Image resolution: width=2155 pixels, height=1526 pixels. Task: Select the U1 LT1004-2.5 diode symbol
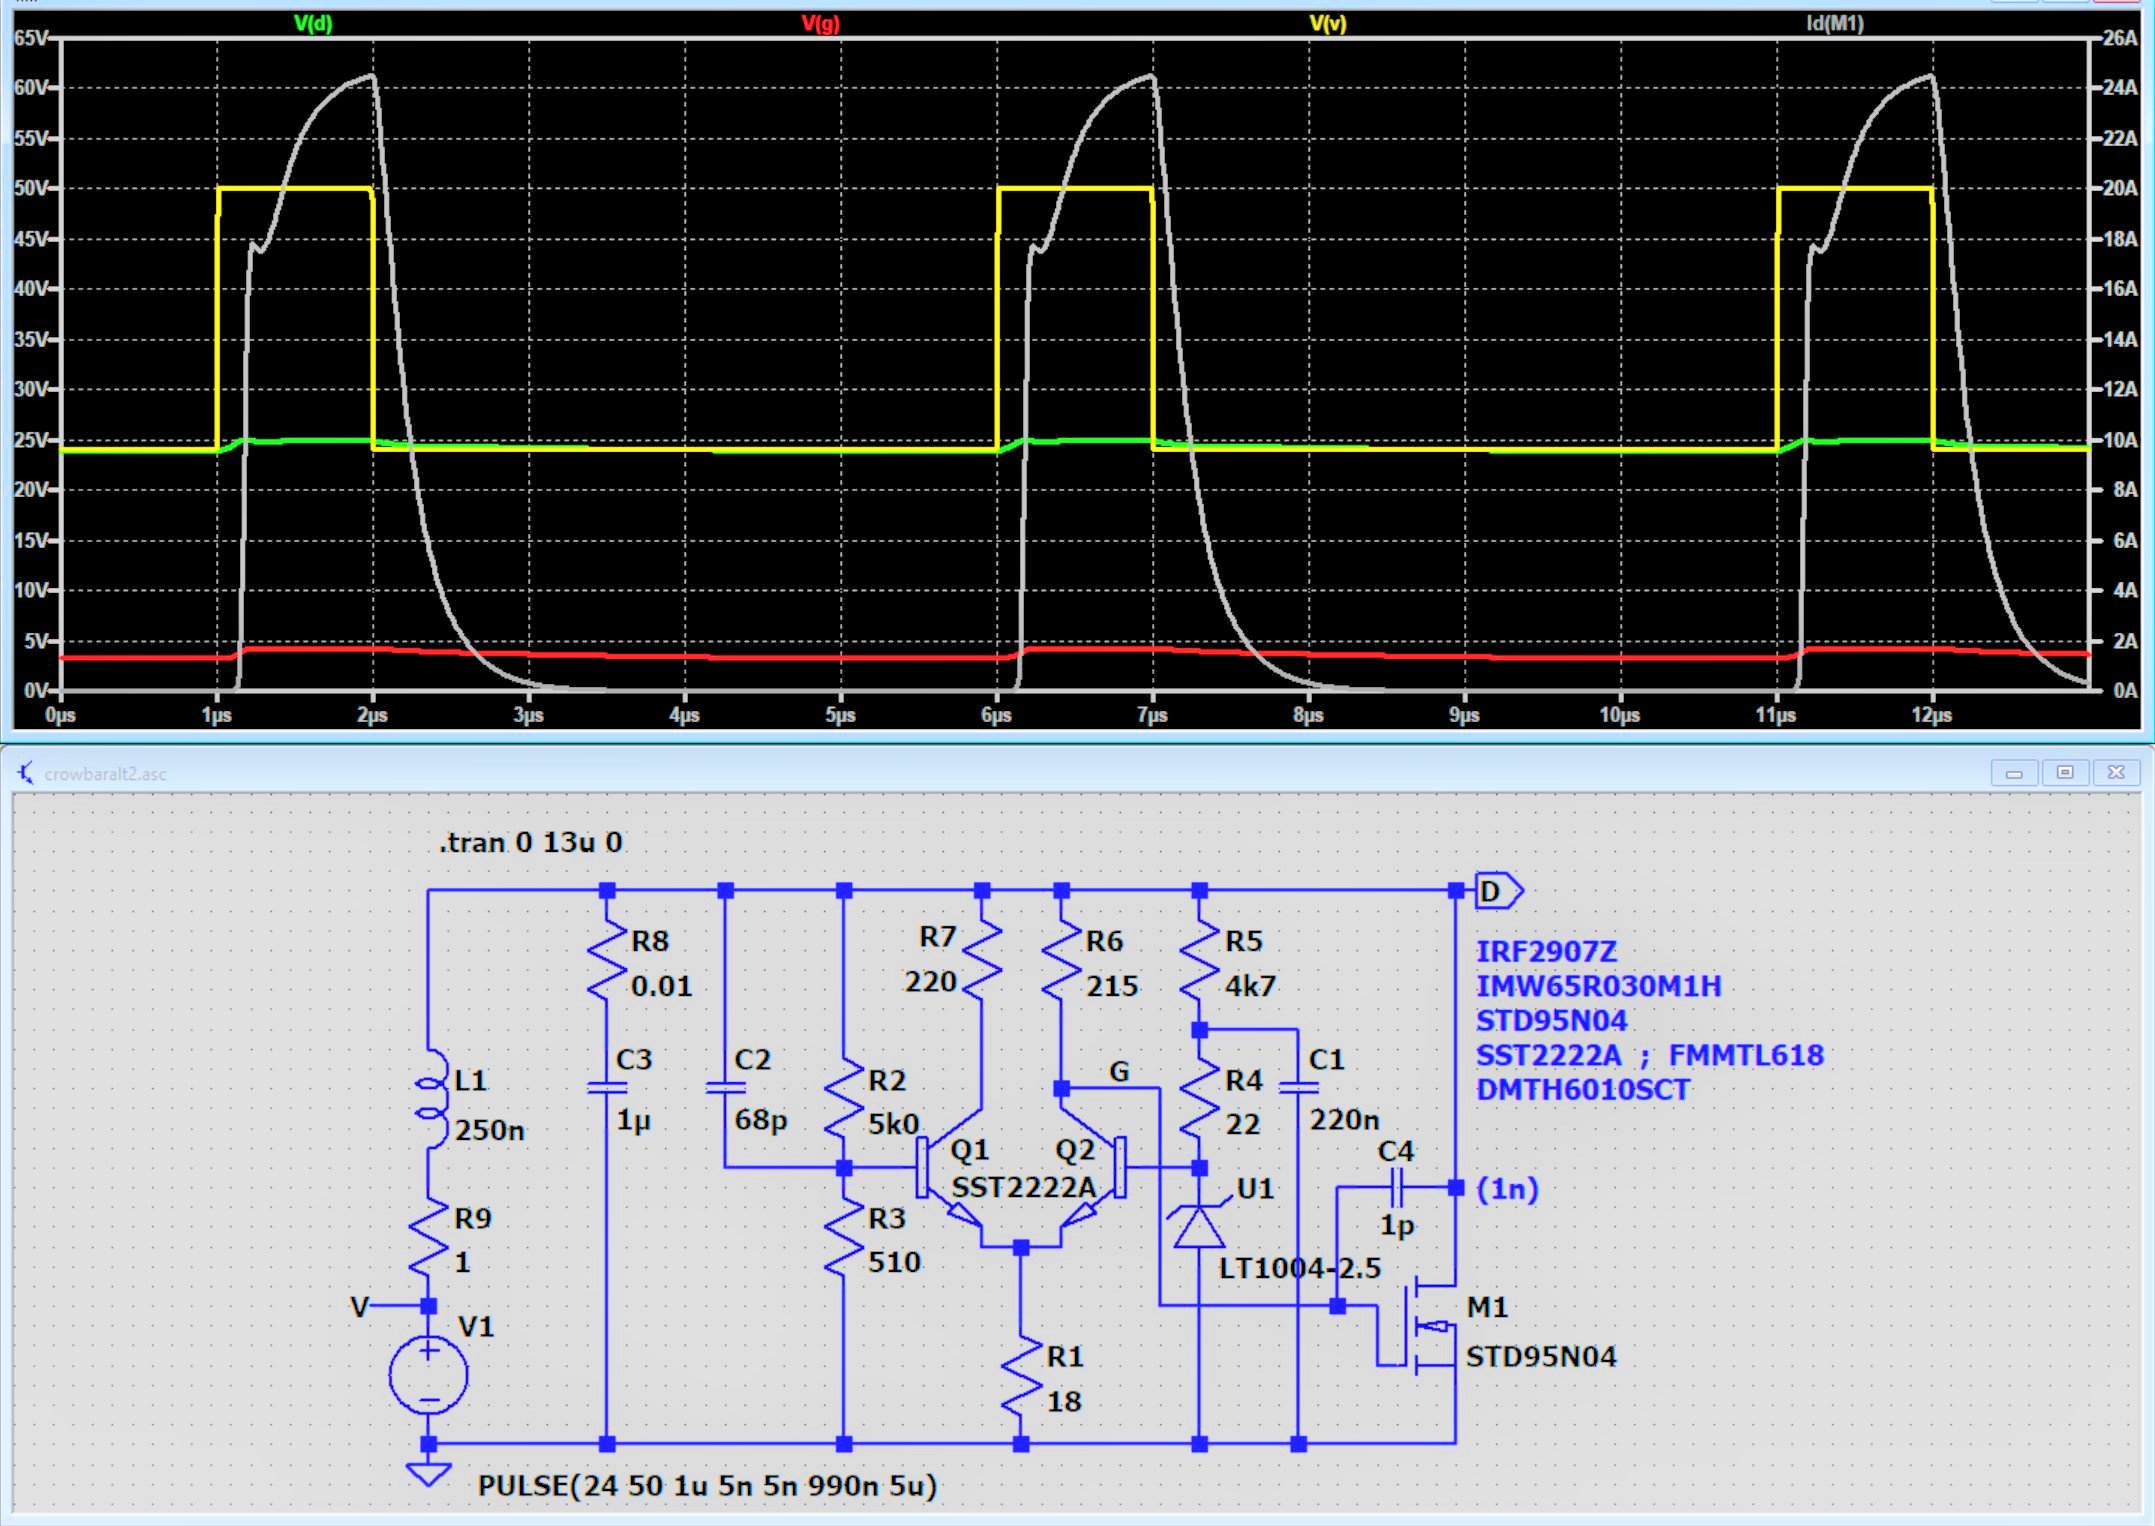(1199, 1226)
